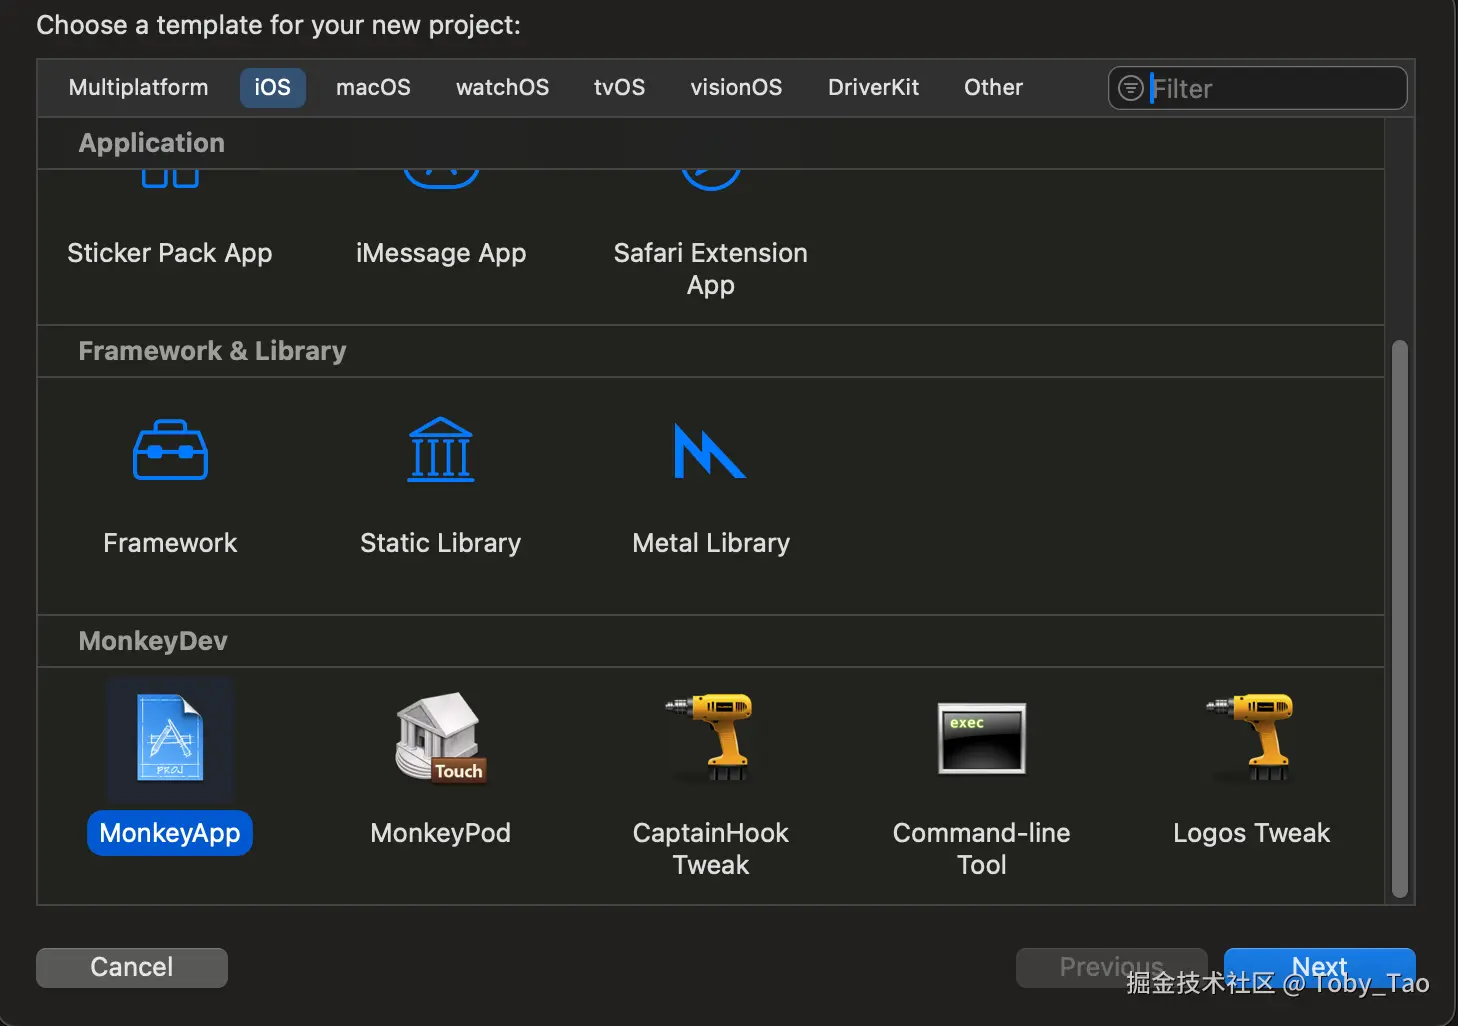The height and width of the screenshot is (1026, 1458).
Task: Select the Logos Tweak drill icon
Action: [x=1251, y=738]
